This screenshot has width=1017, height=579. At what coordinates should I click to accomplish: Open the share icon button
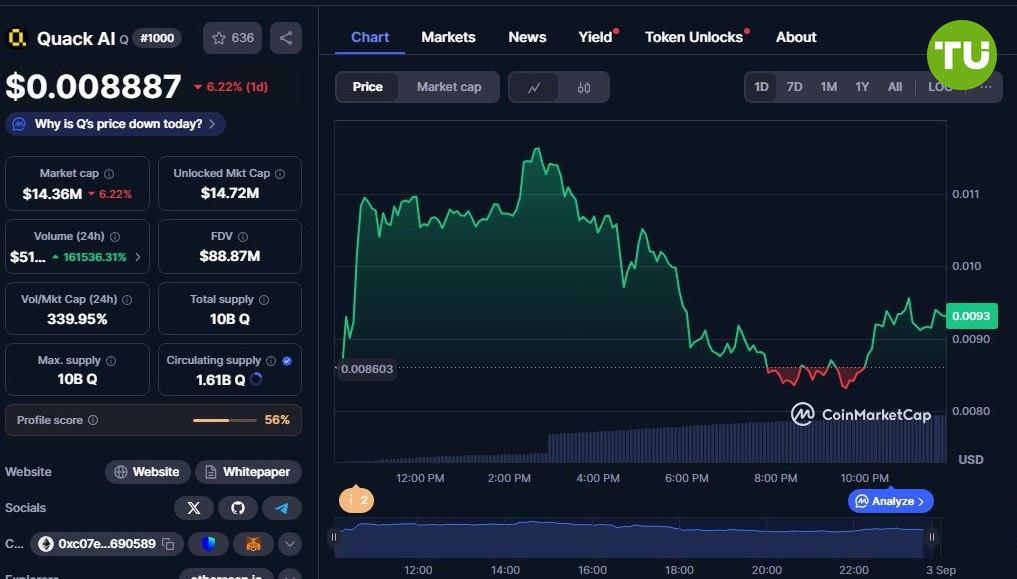(x=286, y=38)
